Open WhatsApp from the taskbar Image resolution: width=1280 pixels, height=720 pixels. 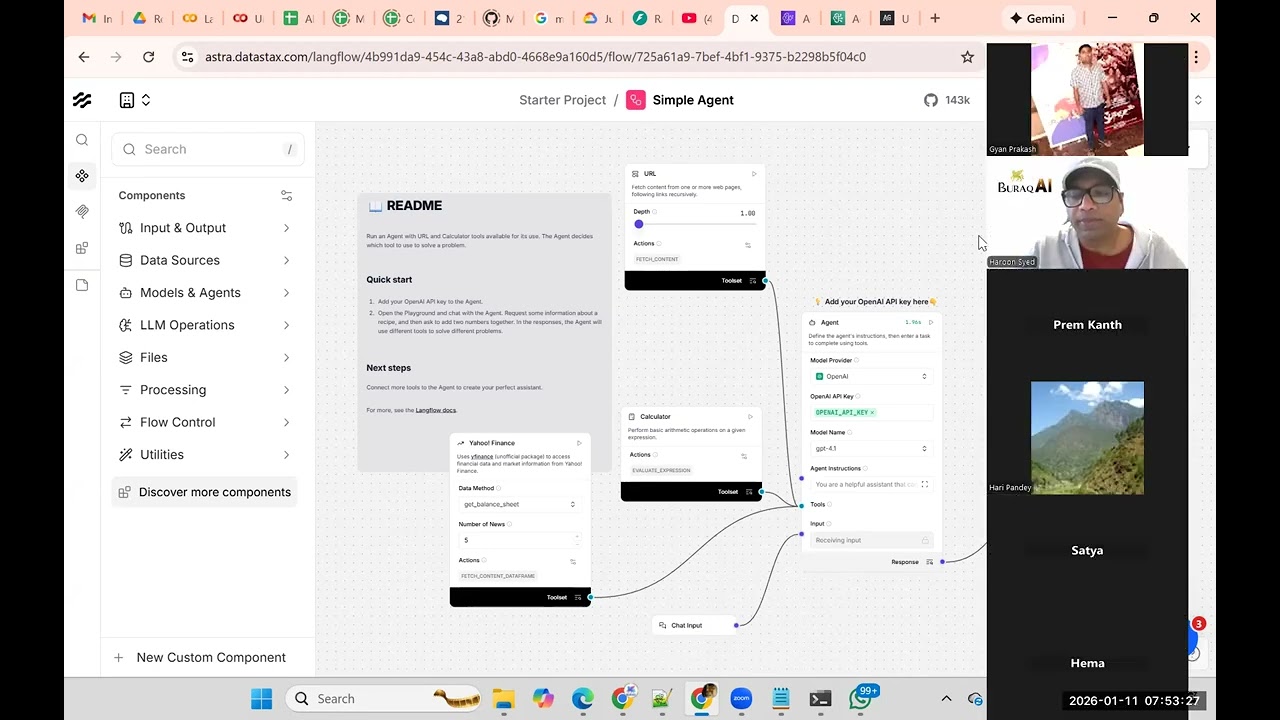[861, 697]
